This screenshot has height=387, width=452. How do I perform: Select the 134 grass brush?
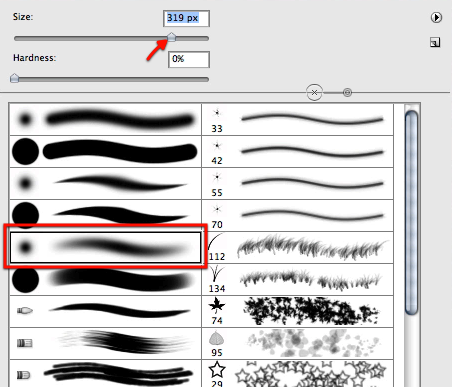pyautogui.click(x=298, y=279)
